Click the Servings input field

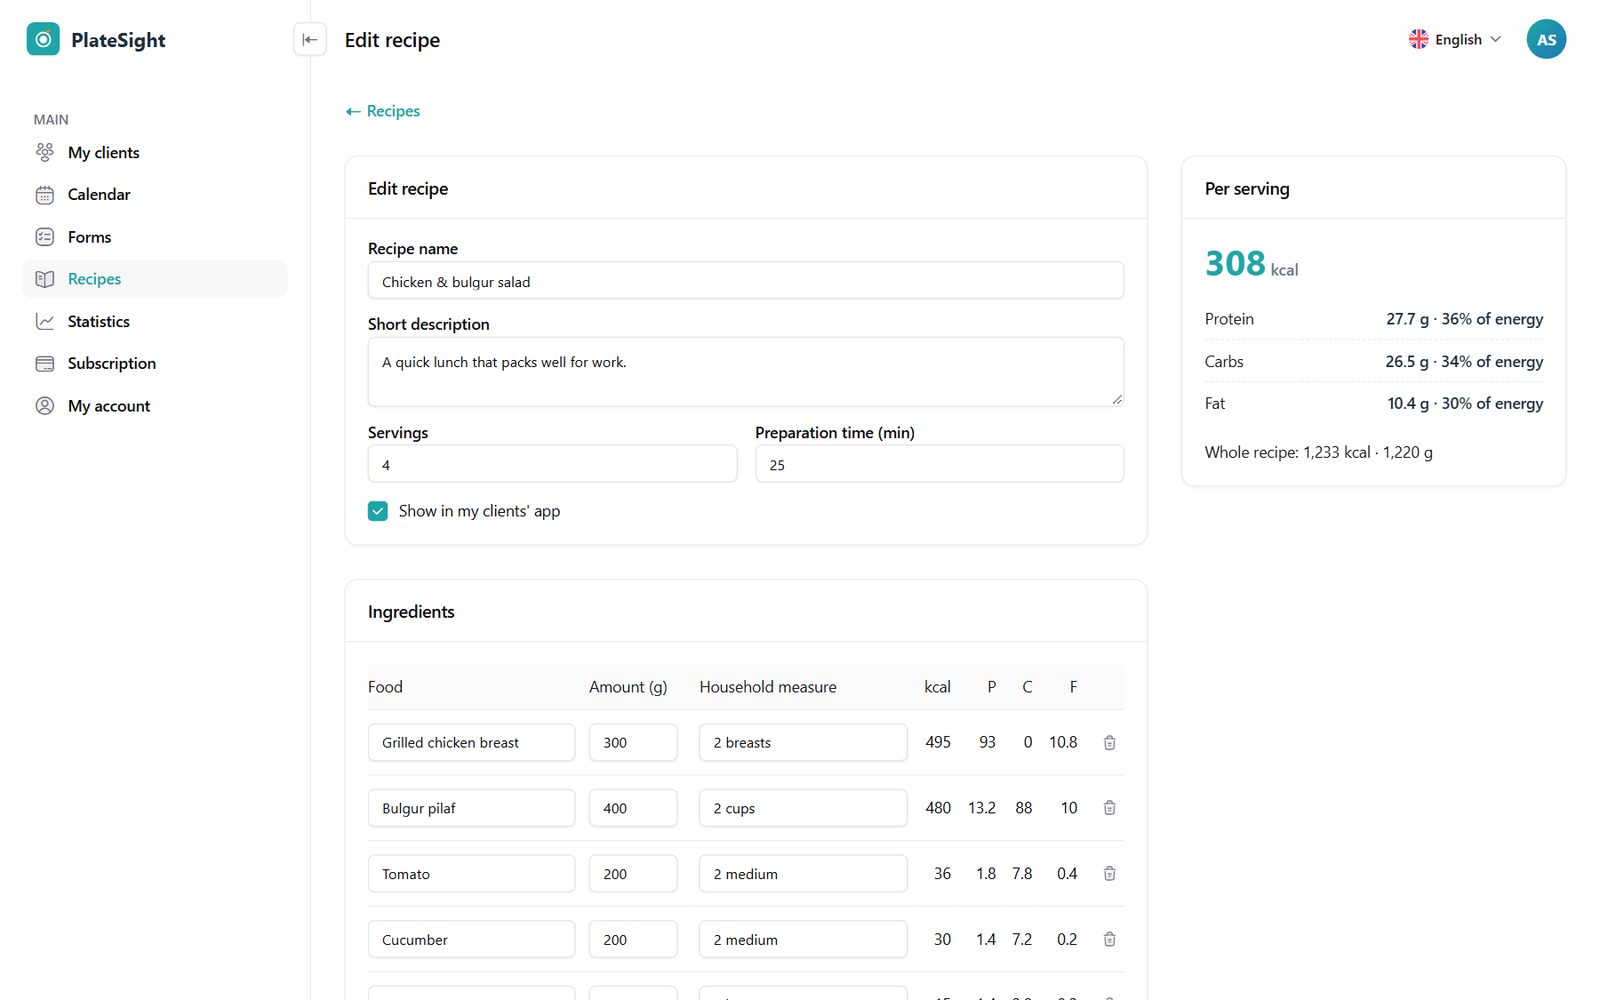click(x=552, y=464)
